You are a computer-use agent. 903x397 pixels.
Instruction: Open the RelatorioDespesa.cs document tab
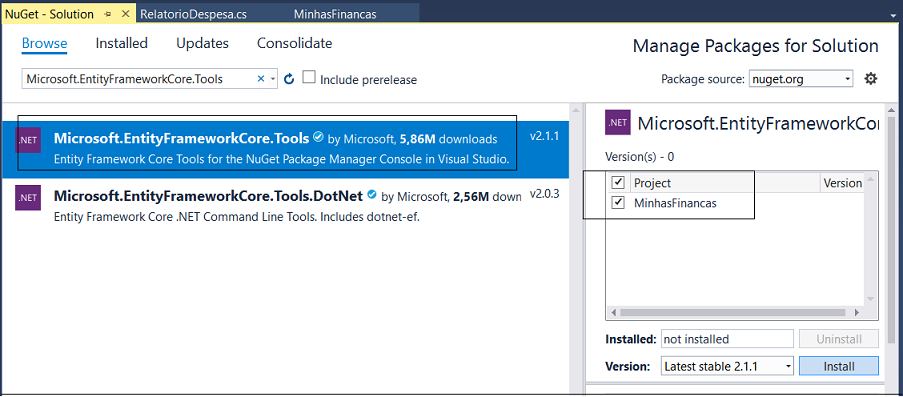[194, 14]
